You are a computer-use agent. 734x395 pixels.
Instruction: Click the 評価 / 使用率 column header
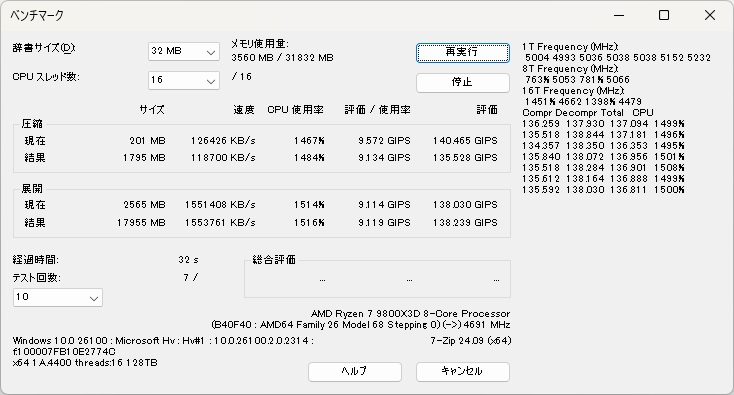tap(378, 110)
